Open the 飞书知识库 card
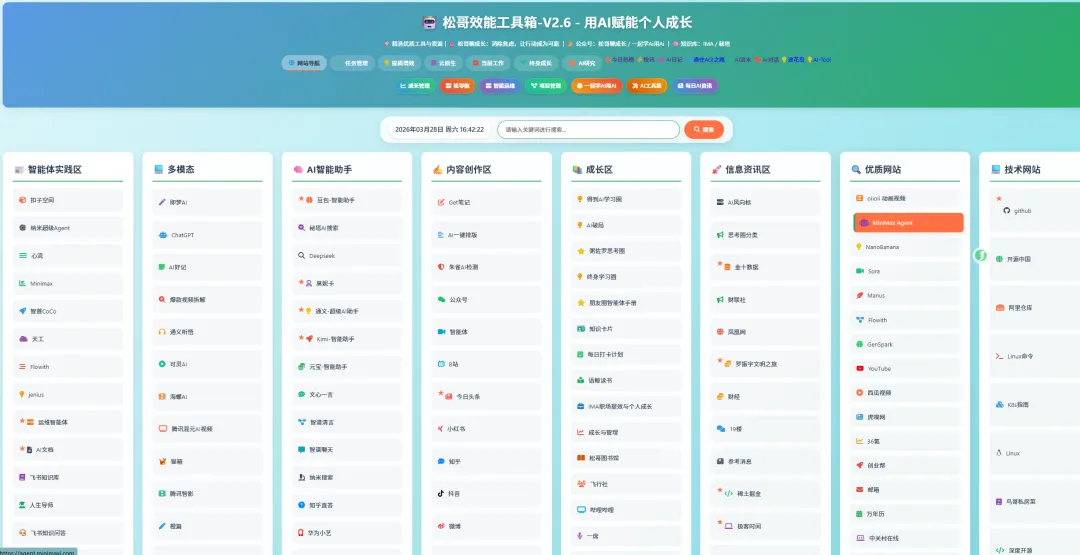 (x=68, y=477)
